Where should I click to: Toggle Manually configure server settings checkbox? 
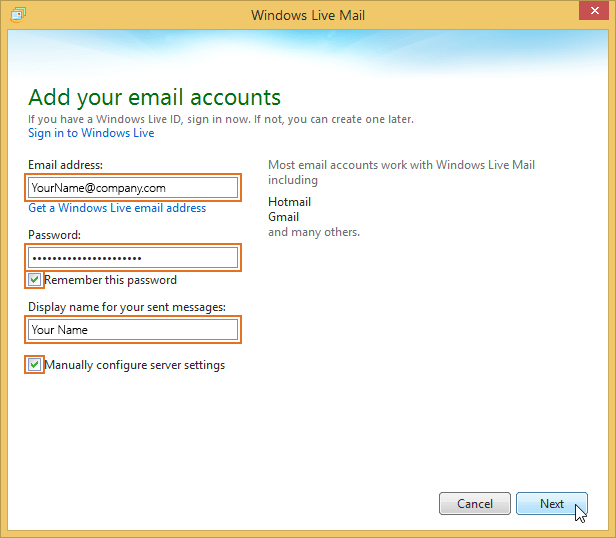click(35, 365)
